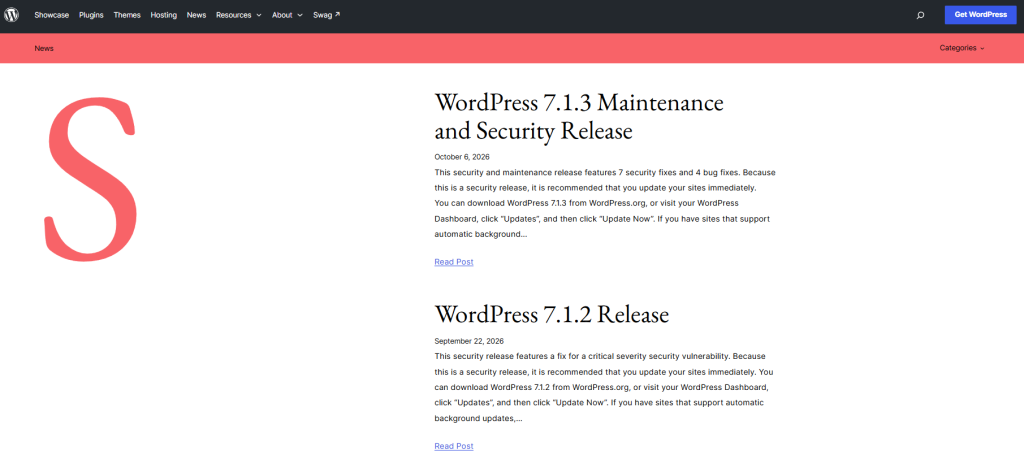Click the 7.1.3 release excerpt paragraph
The height and width of the screenshot is (455, 1024).
605,204
